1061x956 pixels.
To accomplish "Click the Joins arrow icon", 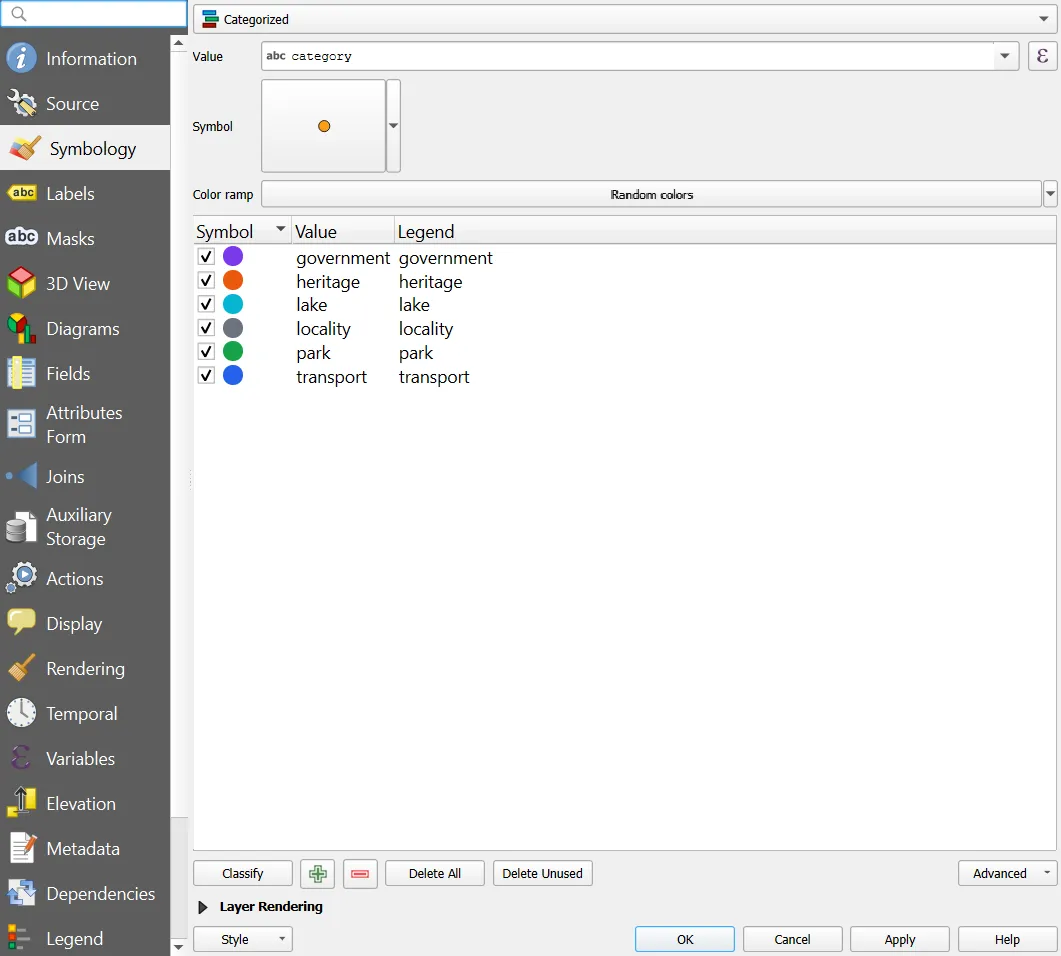I will click(21, 476).
